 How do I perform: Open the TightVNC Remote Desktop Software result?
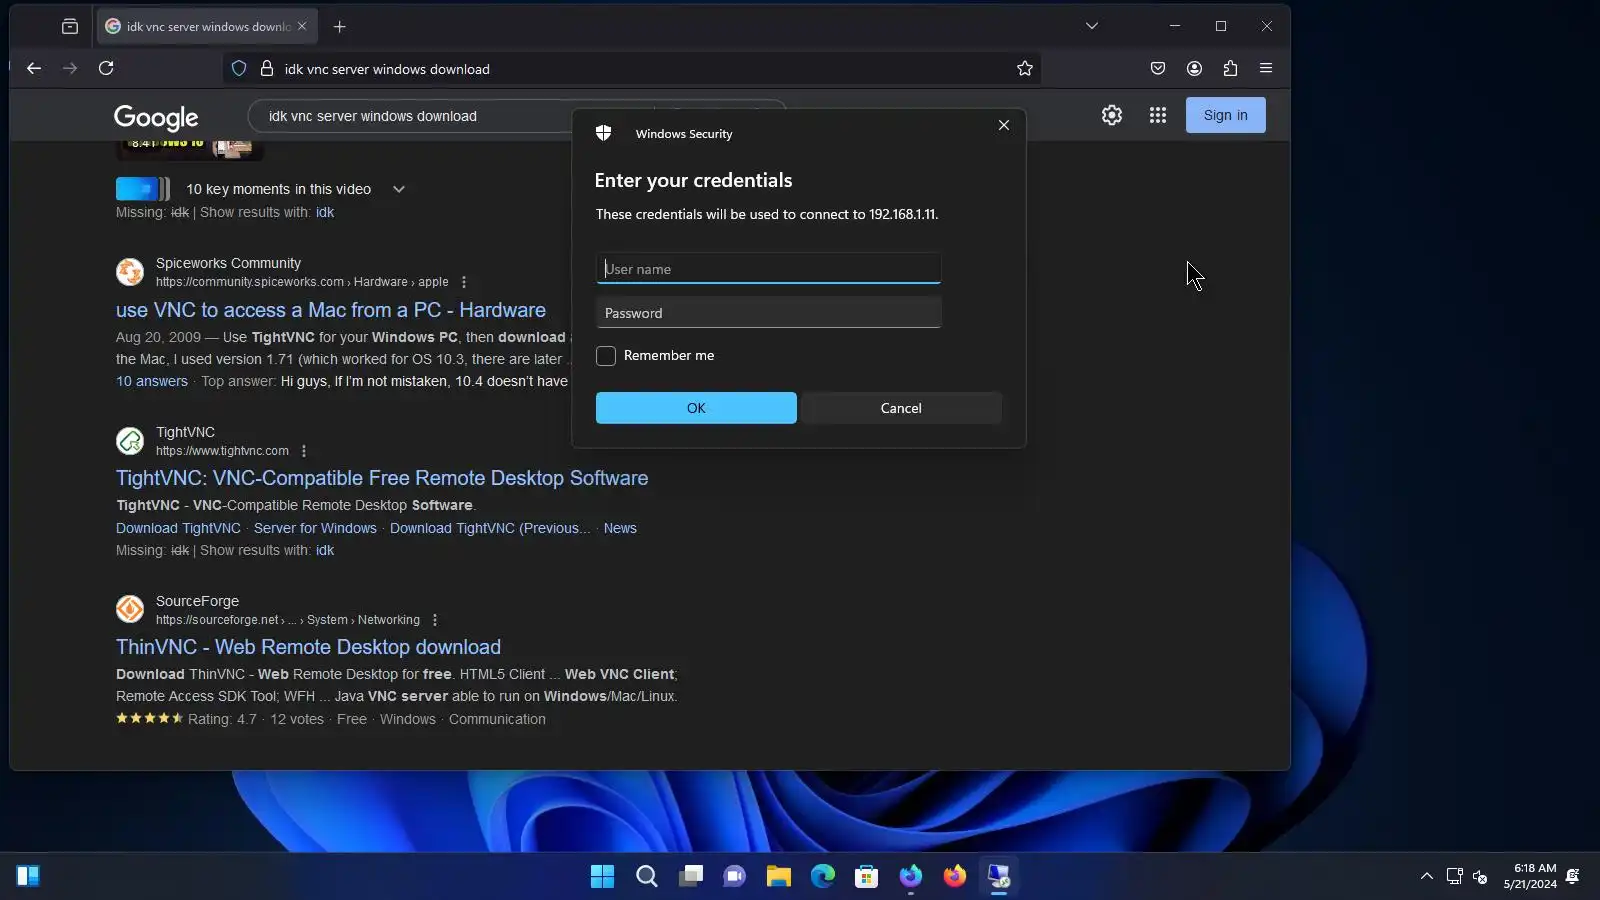point(382,478)
